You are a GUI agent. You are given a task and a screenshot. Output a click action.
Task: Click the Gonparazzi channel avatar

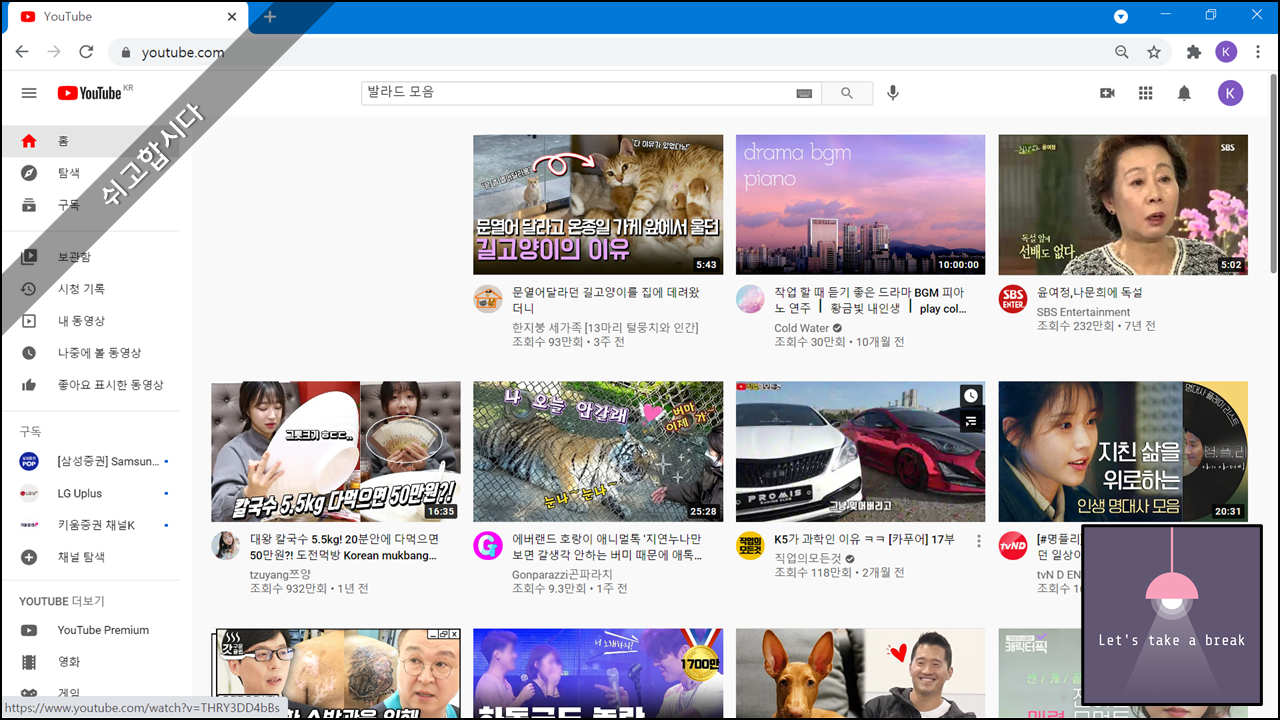pyautogui.click(x=488, y=545)
